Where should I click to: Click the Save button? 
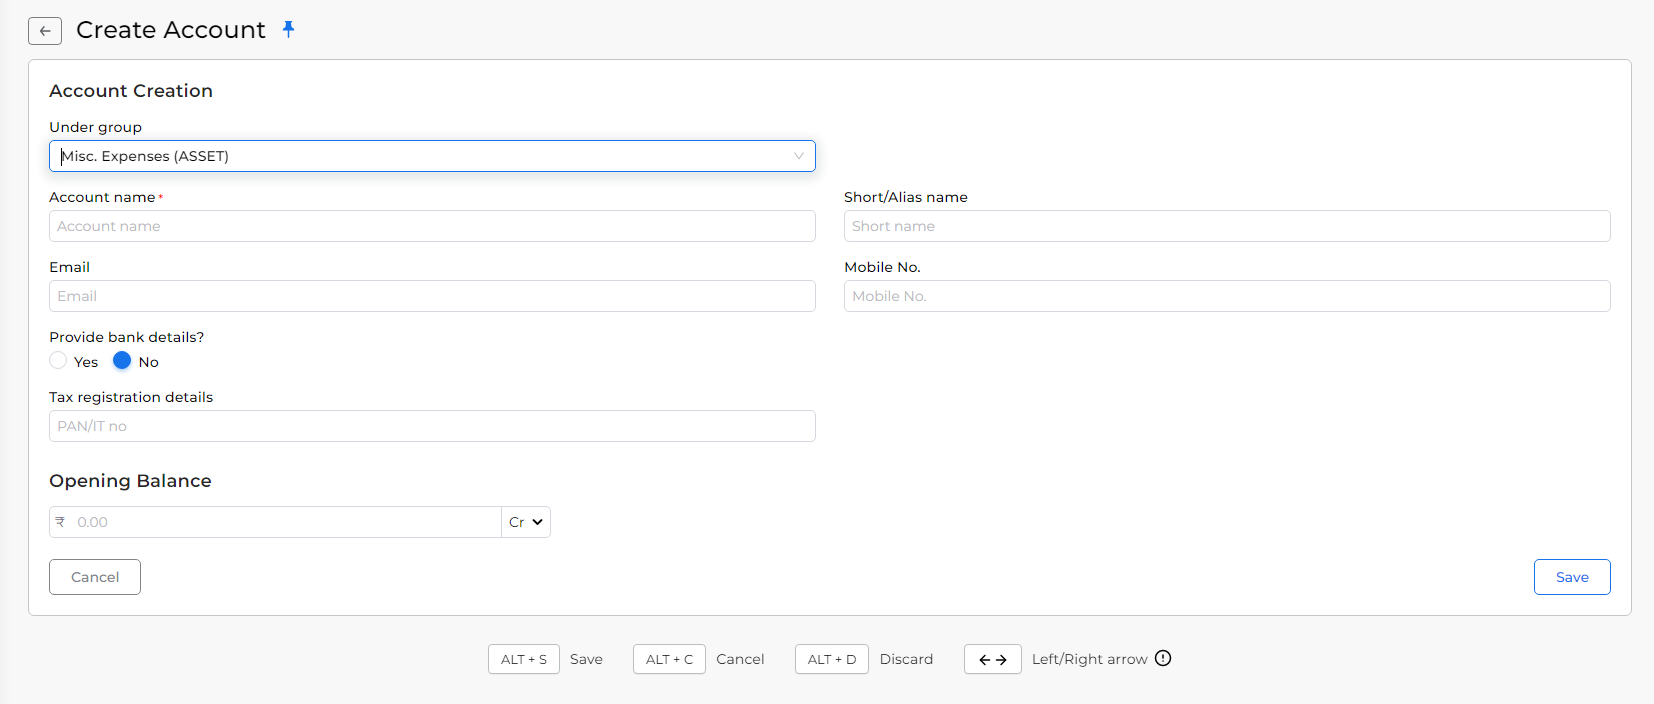point(1571,577)
